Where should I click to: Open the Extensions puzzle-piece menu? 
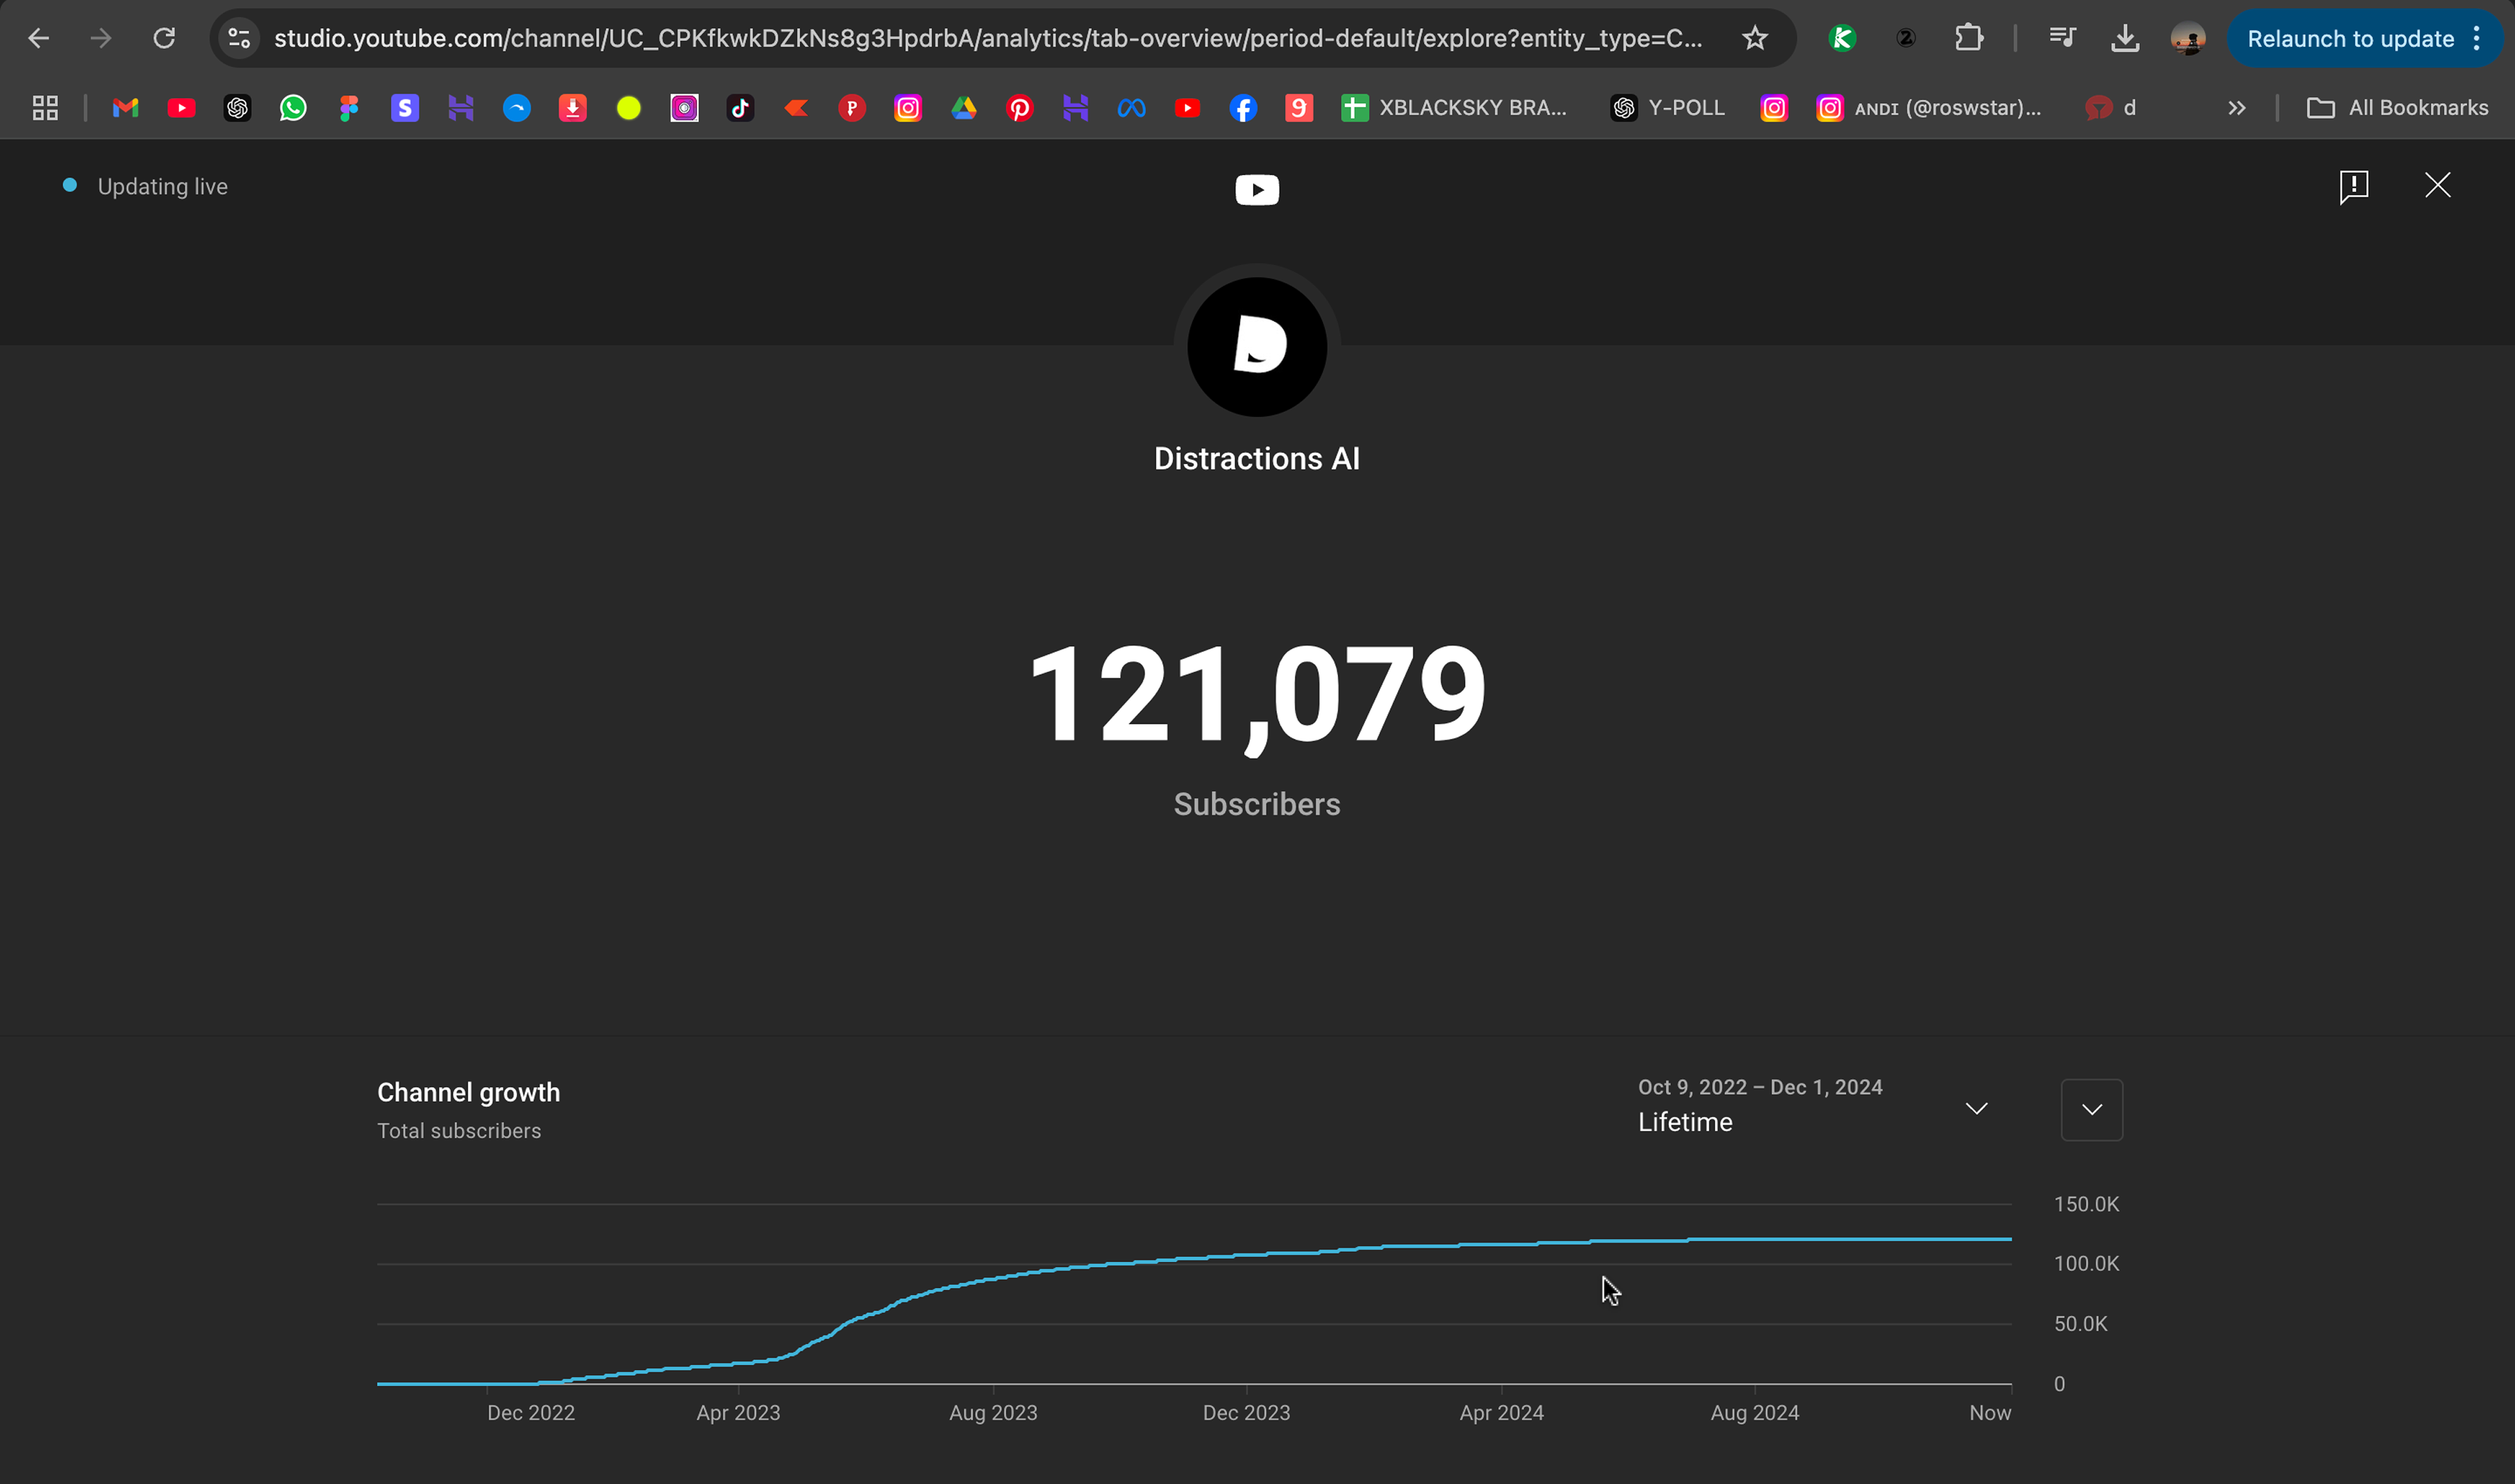tap(1968, 38)
